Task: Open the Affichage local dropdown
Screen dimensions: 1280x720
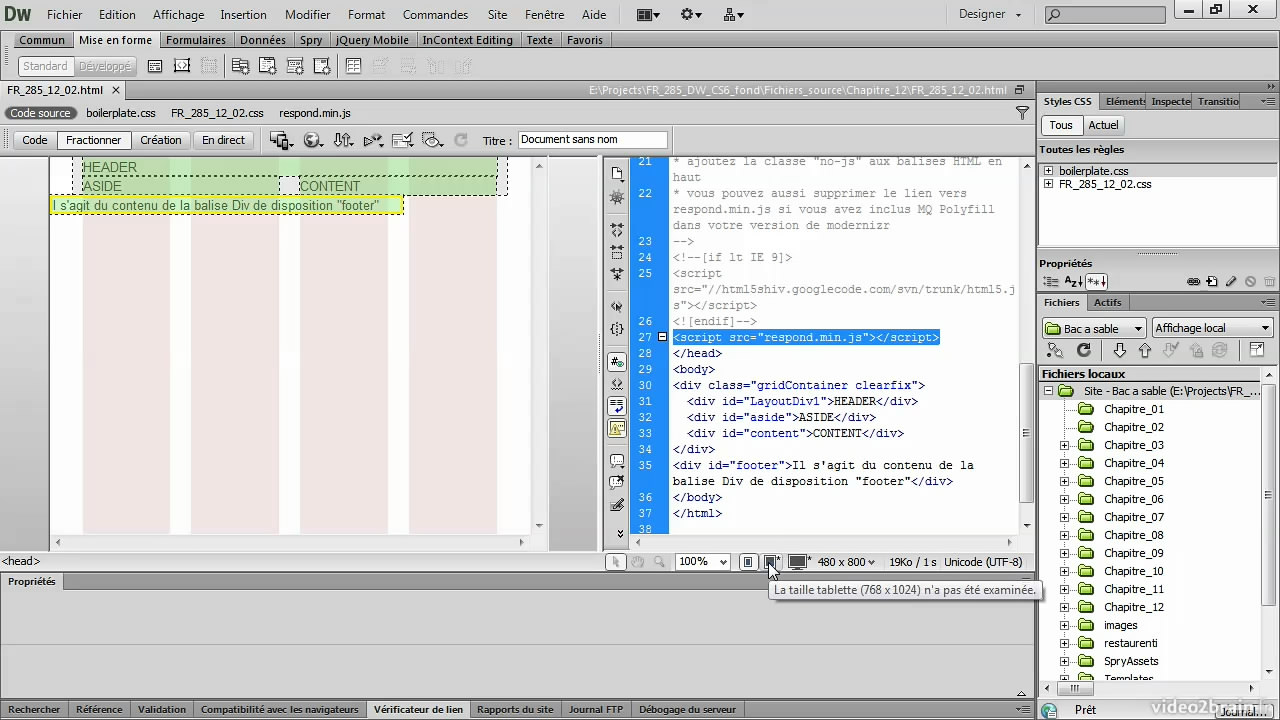Action: coord(1212,328)
